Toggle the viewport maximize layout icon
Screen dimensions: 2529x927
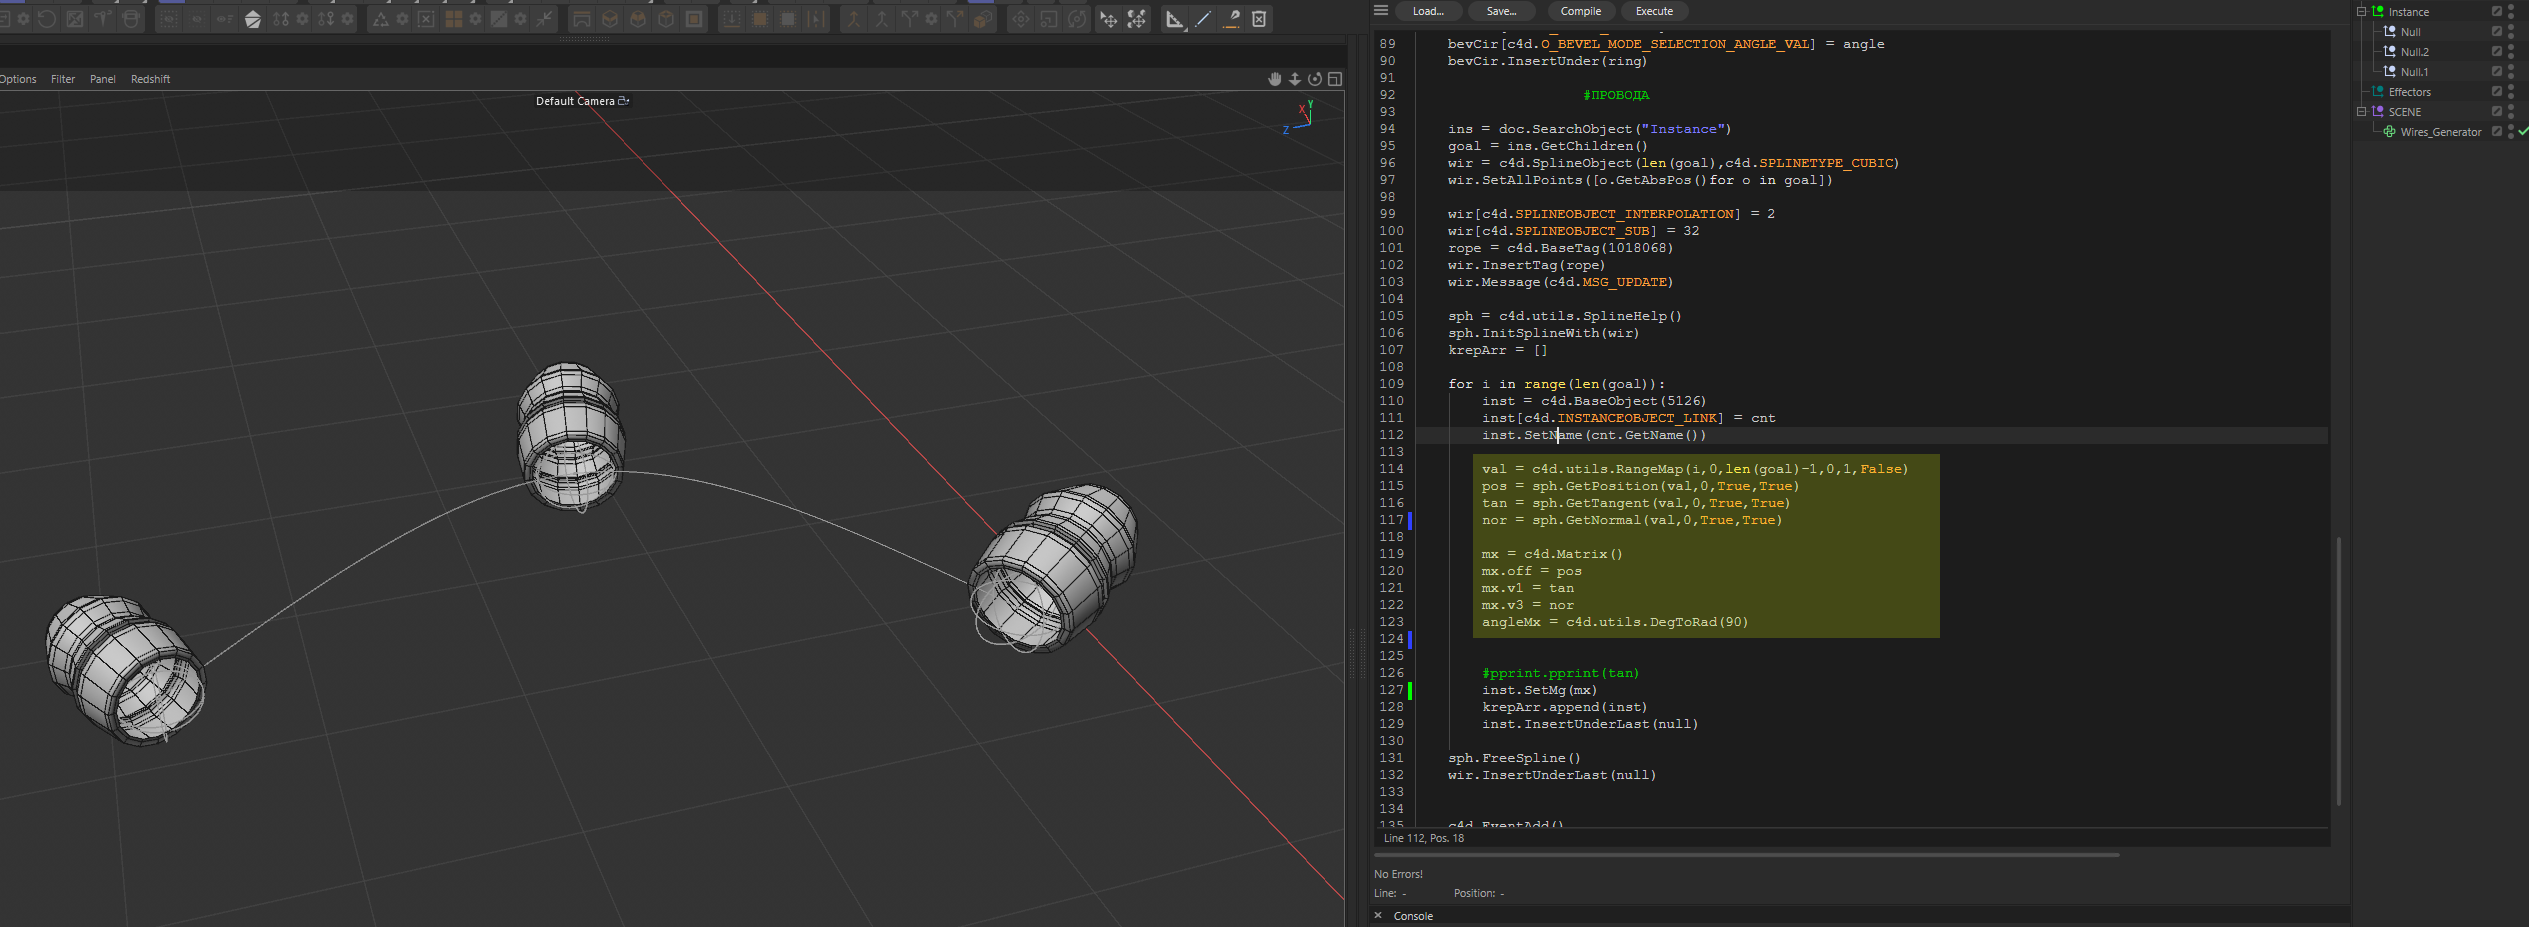click(1334, 79)
